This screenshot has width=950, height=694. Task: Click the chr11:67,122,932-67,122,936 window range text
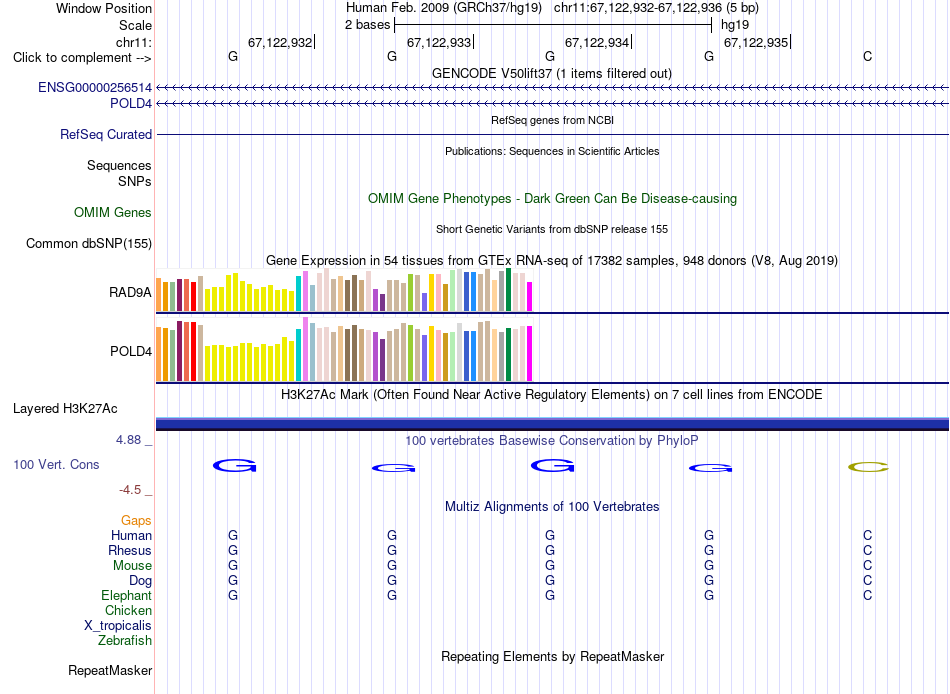656,8
